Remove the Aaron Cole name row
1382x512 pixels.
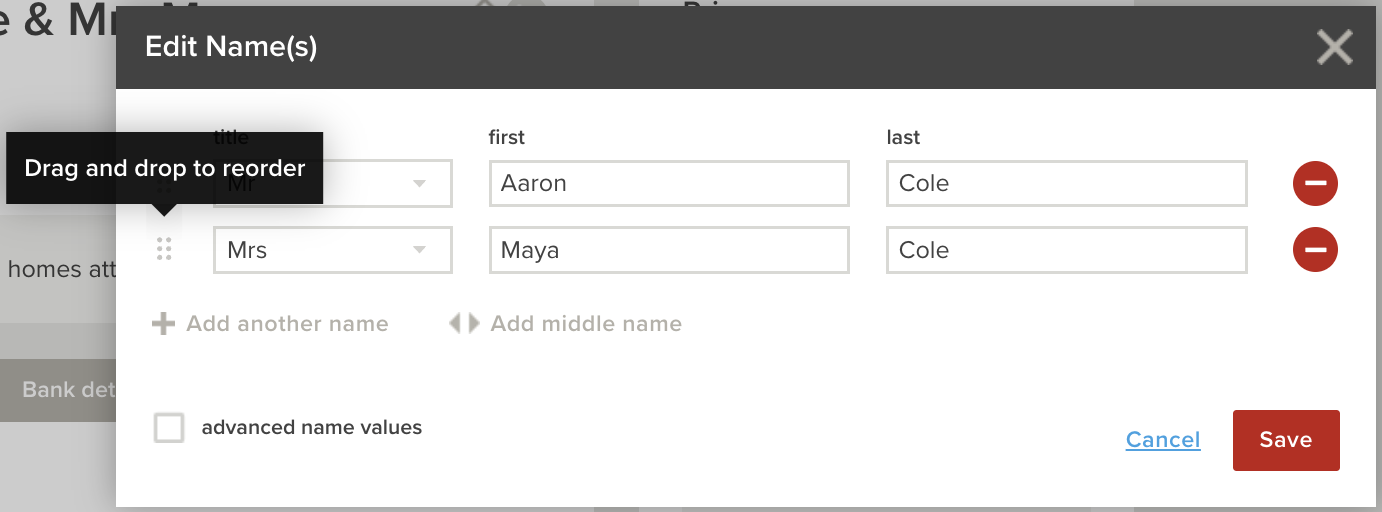[x=1315, y=183]
